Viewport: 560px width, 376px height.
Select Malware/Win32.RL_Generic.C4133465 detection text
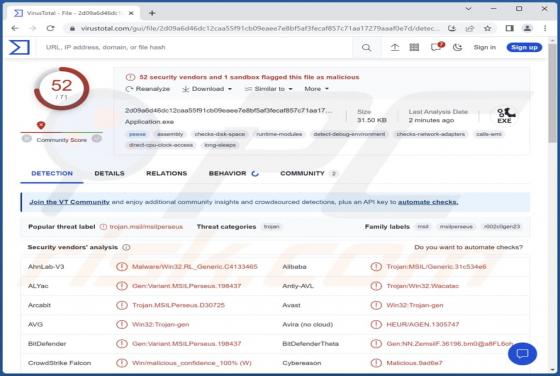pos(195,266)
